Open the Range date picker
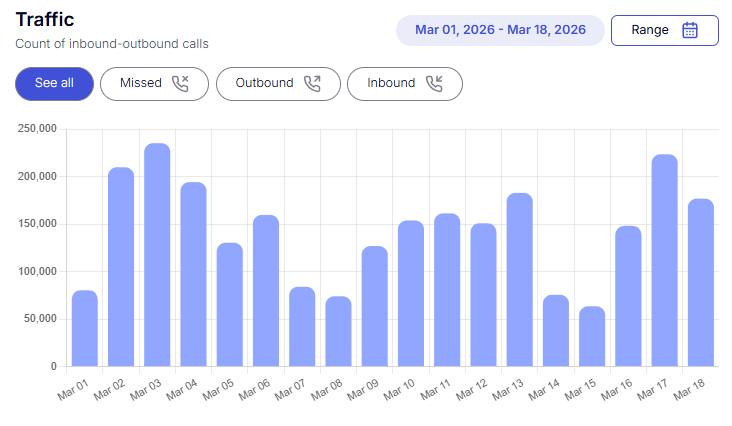The image size is (732, 426). [664, 30]
